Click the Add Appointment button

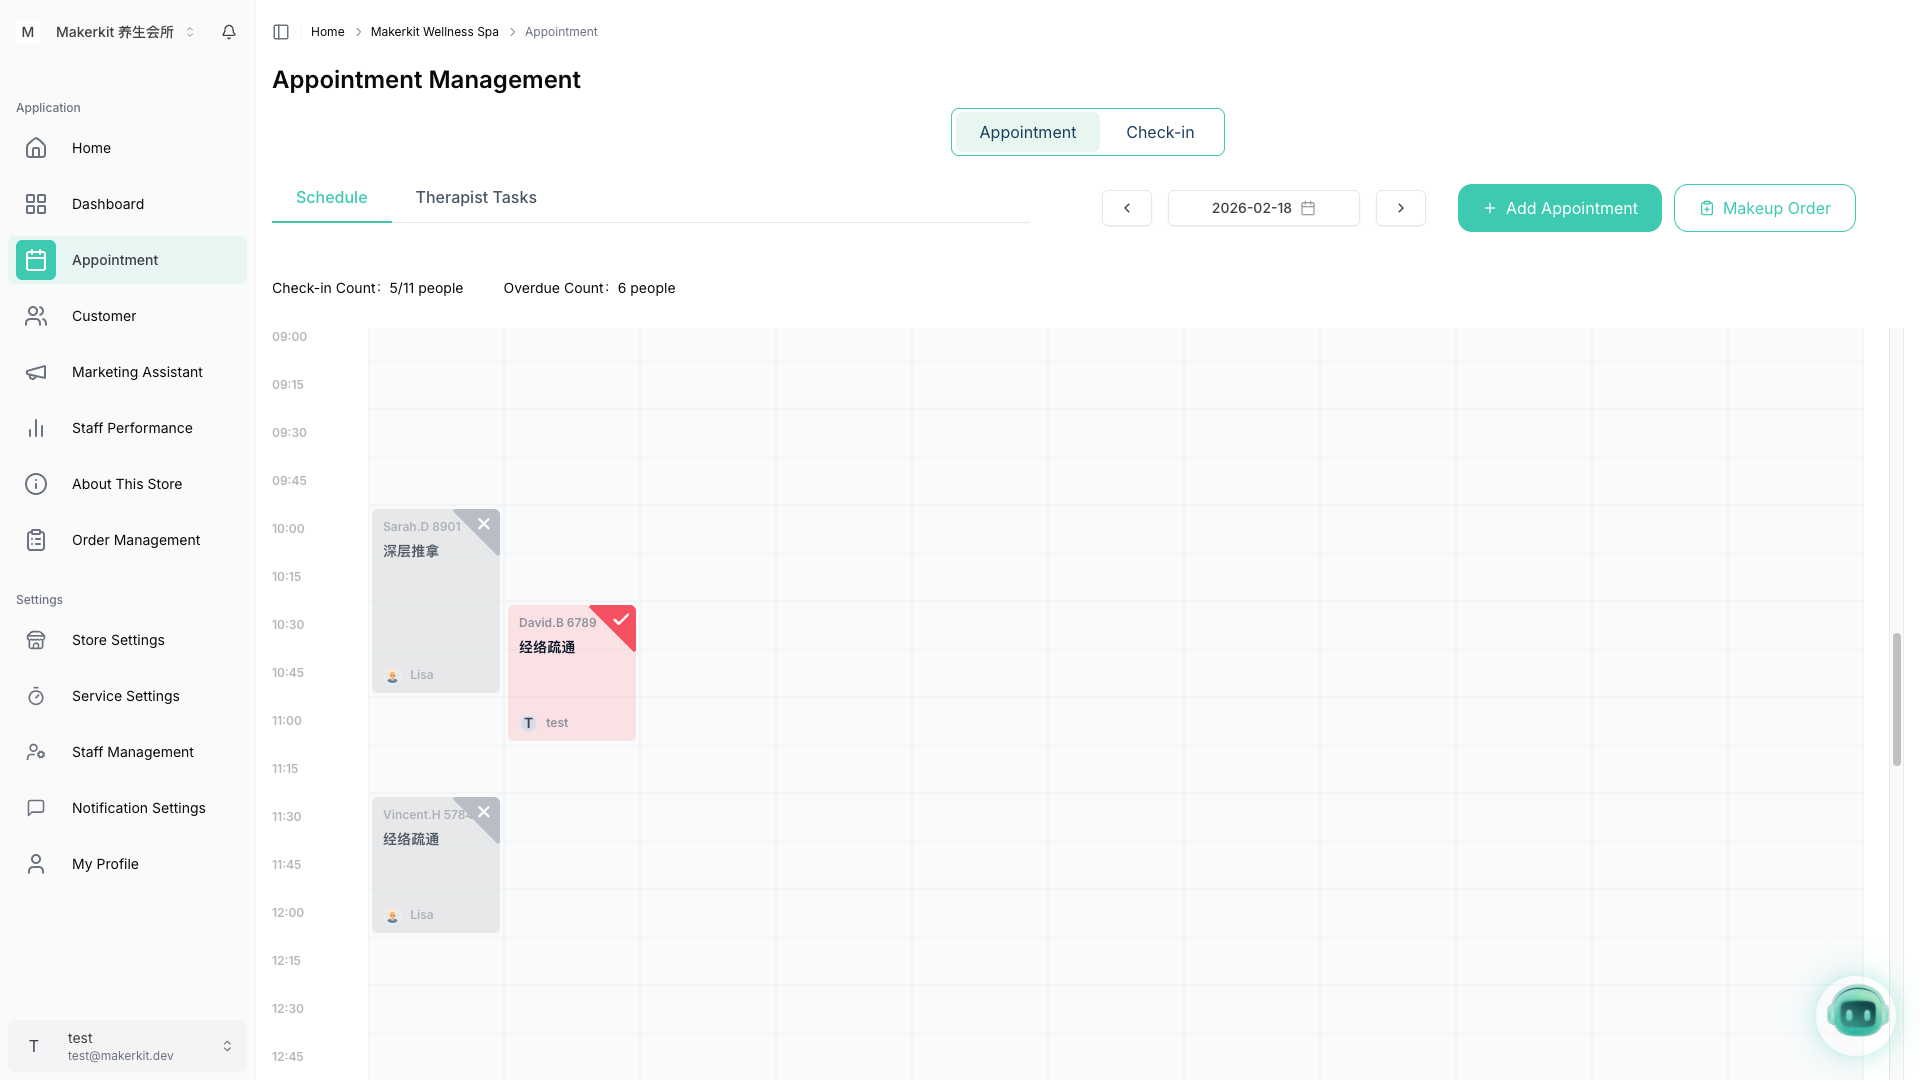coord(1559,208)
